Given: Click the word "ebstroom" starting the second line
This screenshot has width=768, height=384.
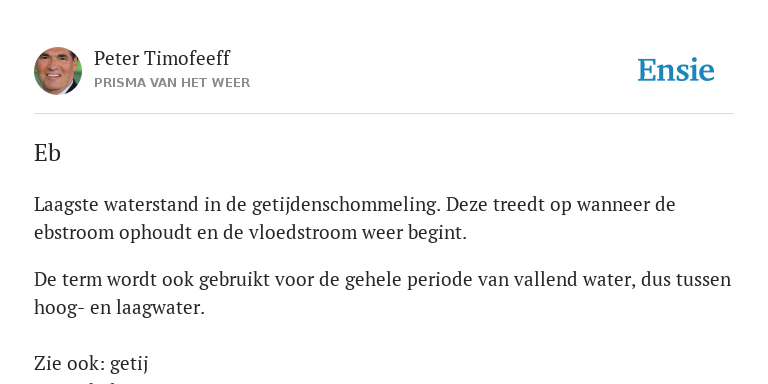Looking at the screenshot, I should pos(73,232).
